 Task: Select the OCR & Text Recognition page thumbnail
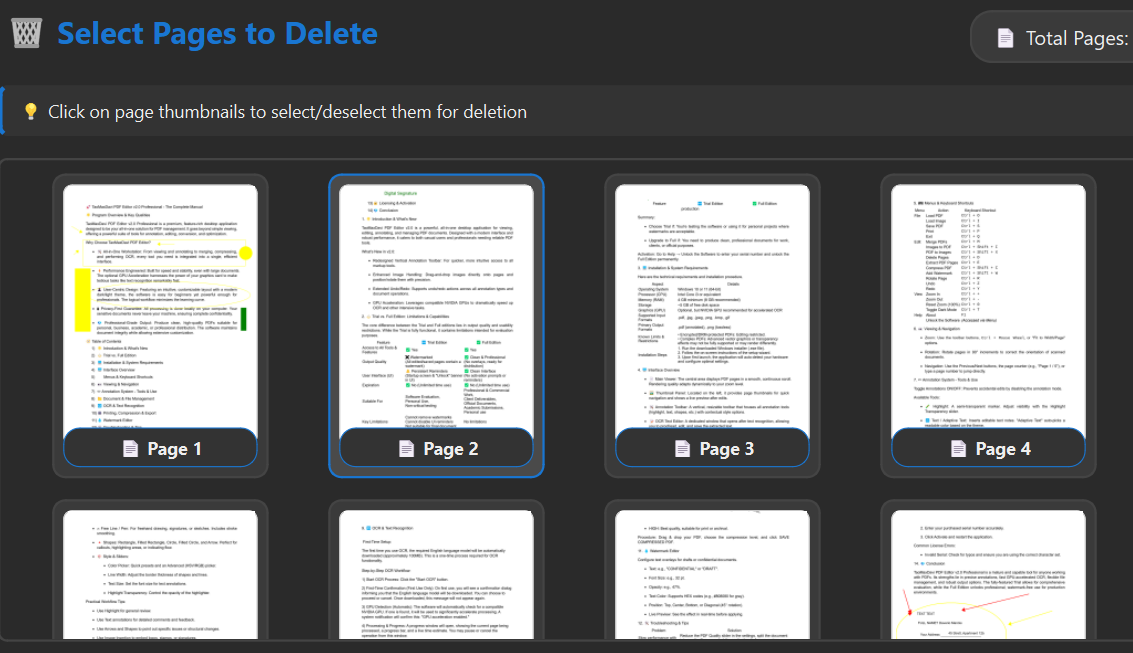coord(436,575)
